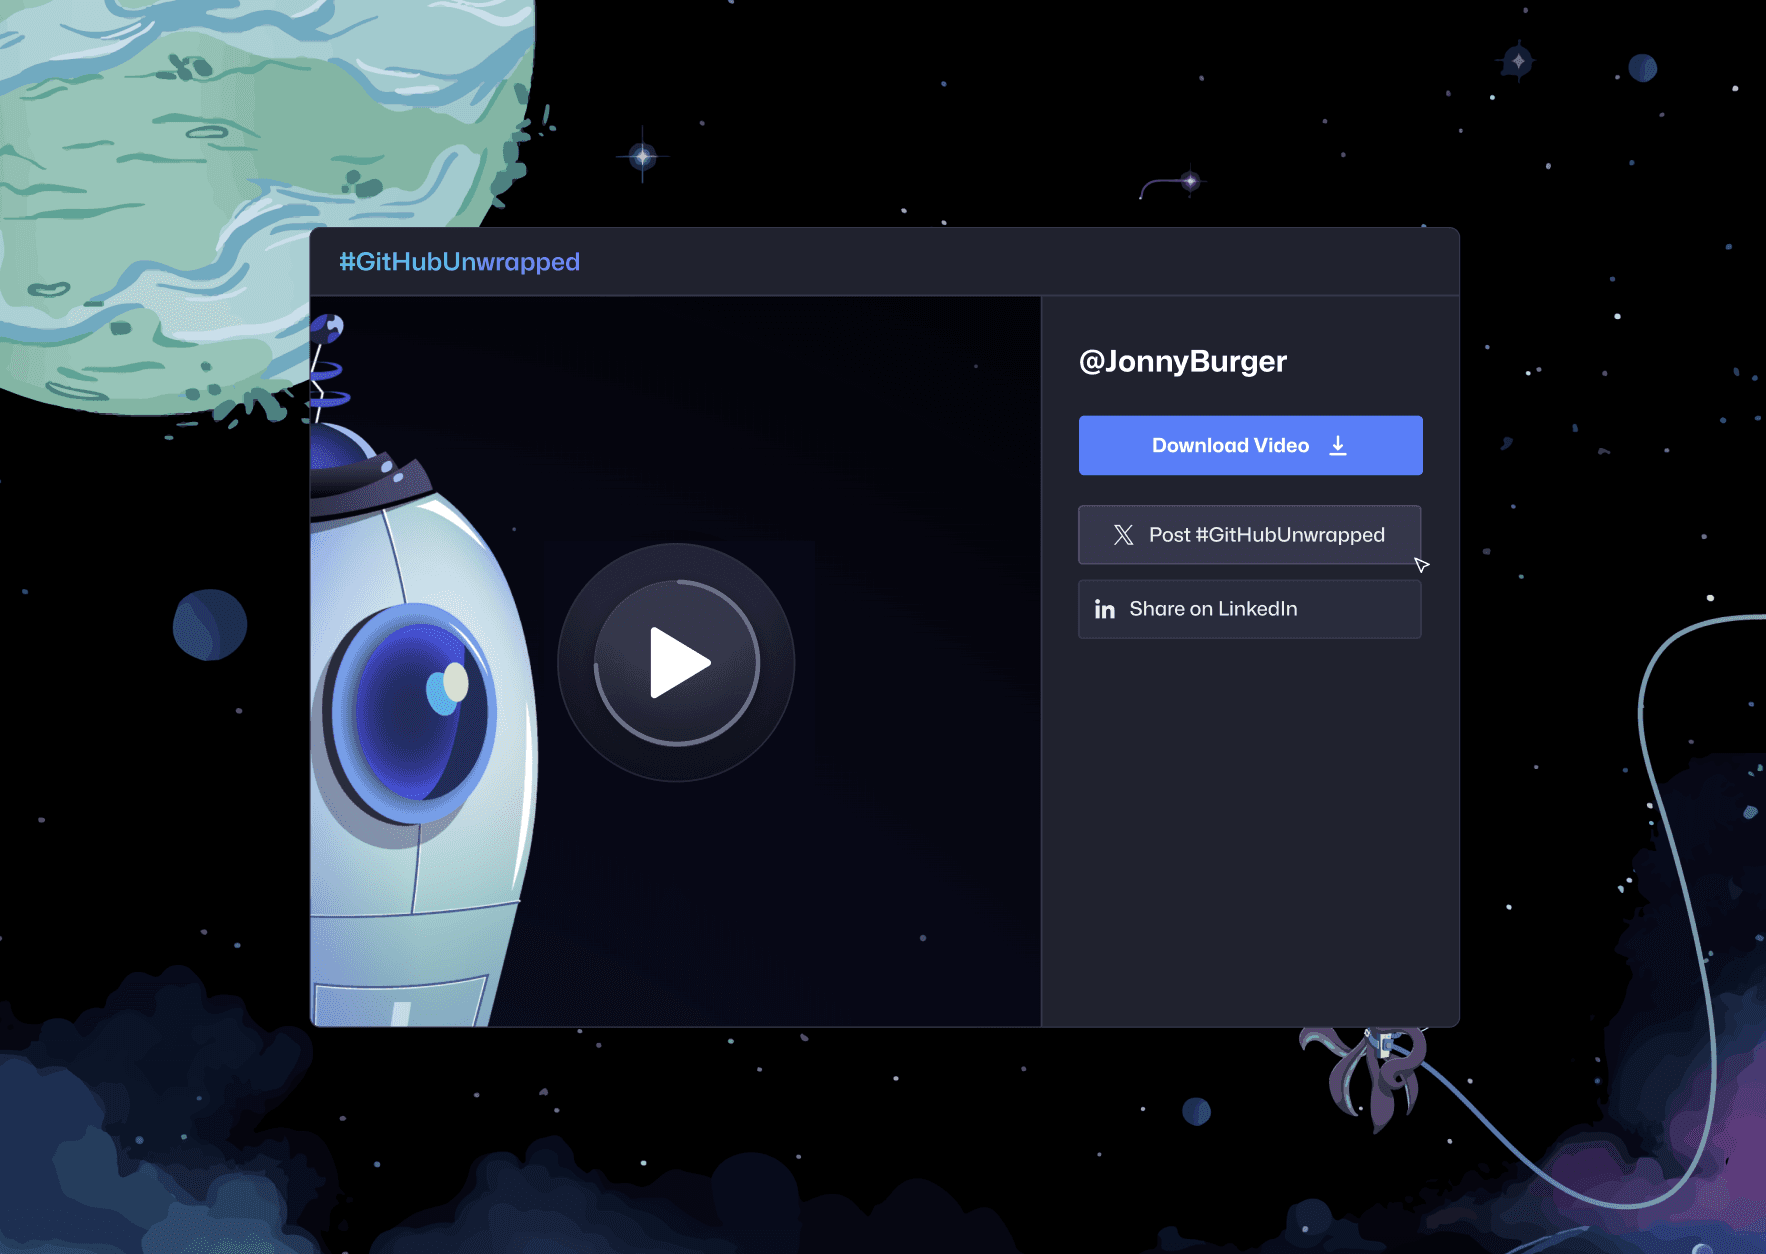Share the video on LinkedIn
This screenshot has width=1766, height=1254.
(1249, 609)
